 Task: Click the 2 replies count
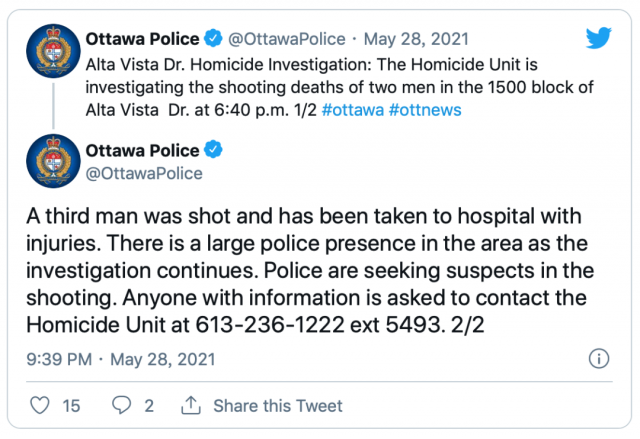pos(149,406)
